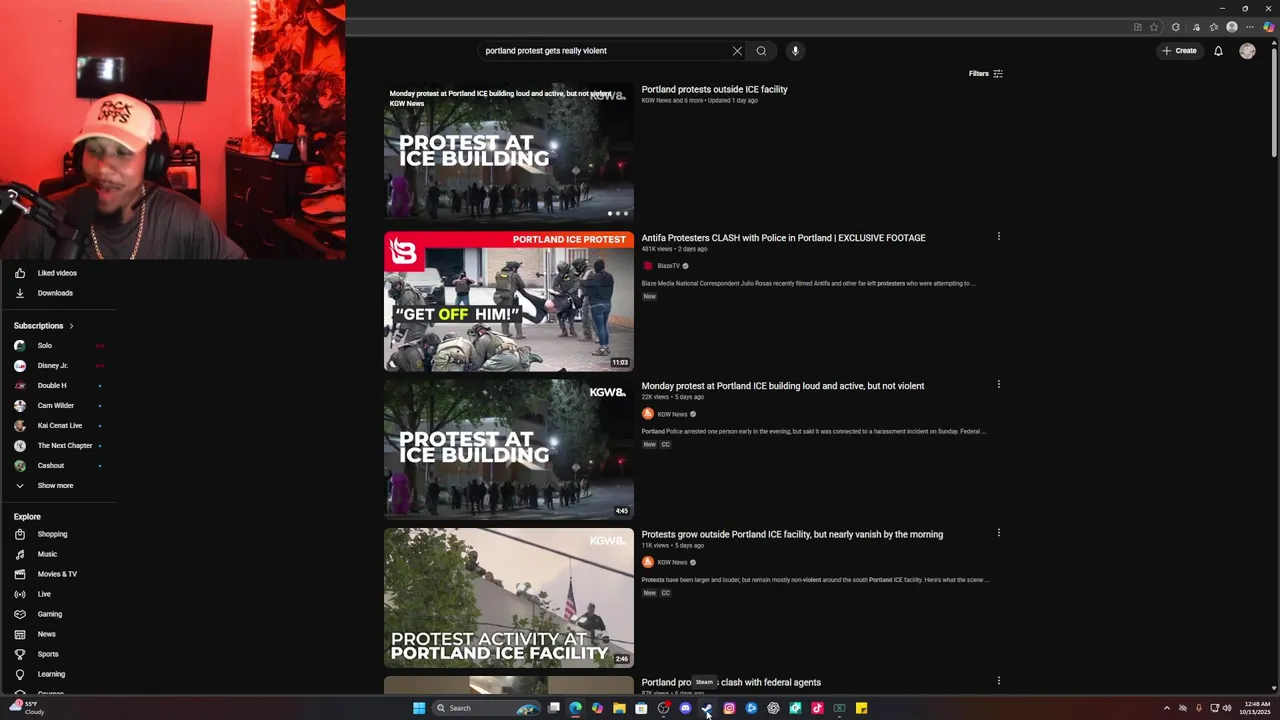Open Instagram from taskbar
The image size is (1280, 720).
pyautogui.click(x=729, y=708)
